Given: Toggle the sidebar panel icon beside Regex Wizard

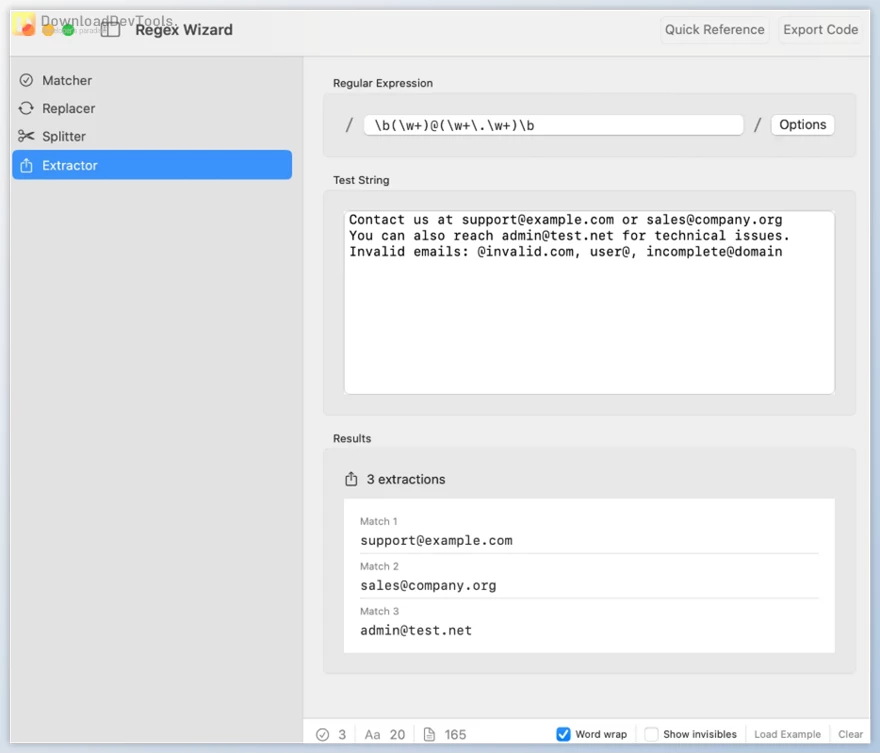Looking at the screenshot, I should (110, 29).
